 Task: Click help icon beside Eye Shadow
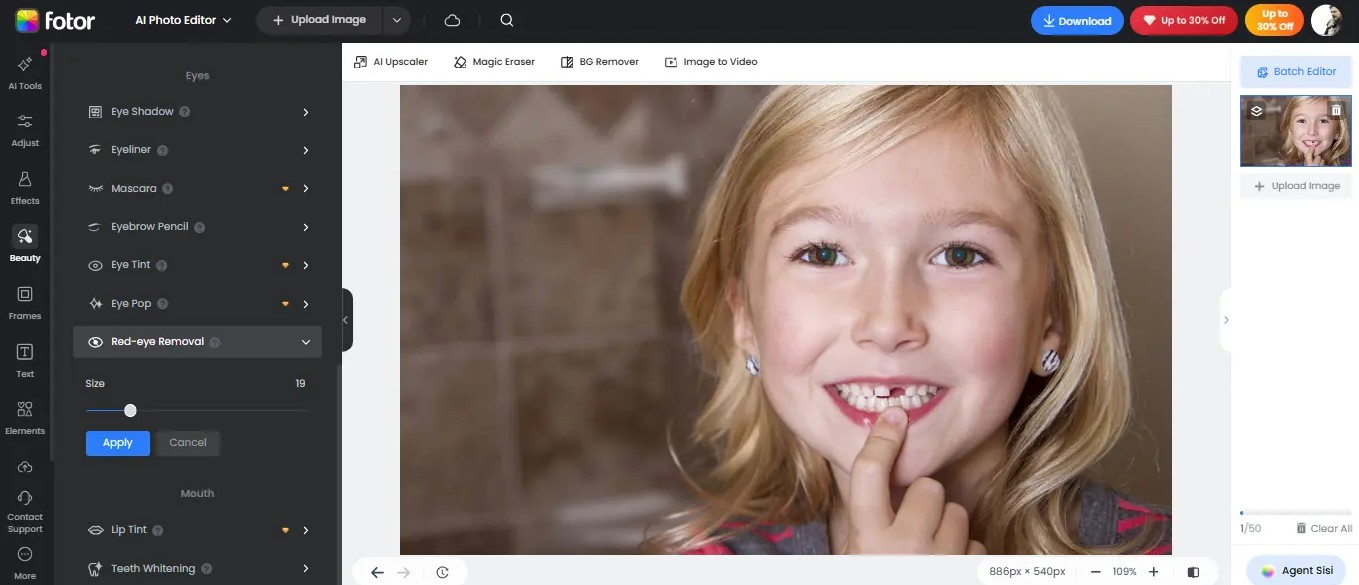click(x=185, y=112)
